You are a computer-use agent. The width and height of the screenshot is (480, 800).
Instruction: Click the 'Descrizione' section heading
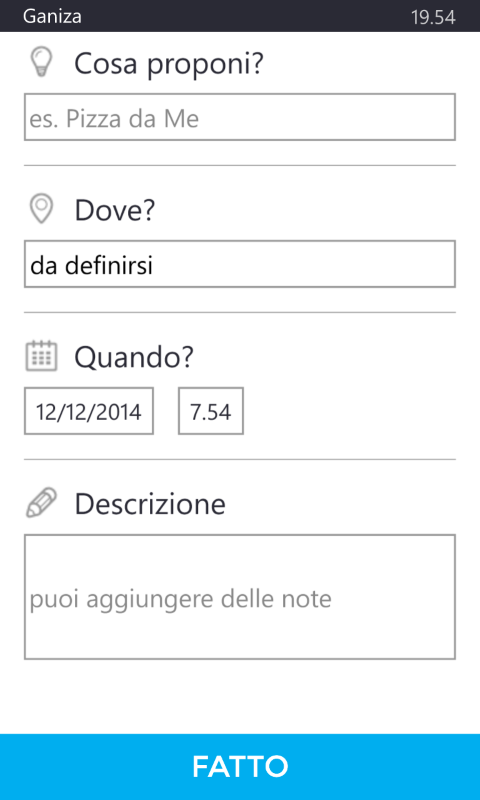[x=150, y=504]
